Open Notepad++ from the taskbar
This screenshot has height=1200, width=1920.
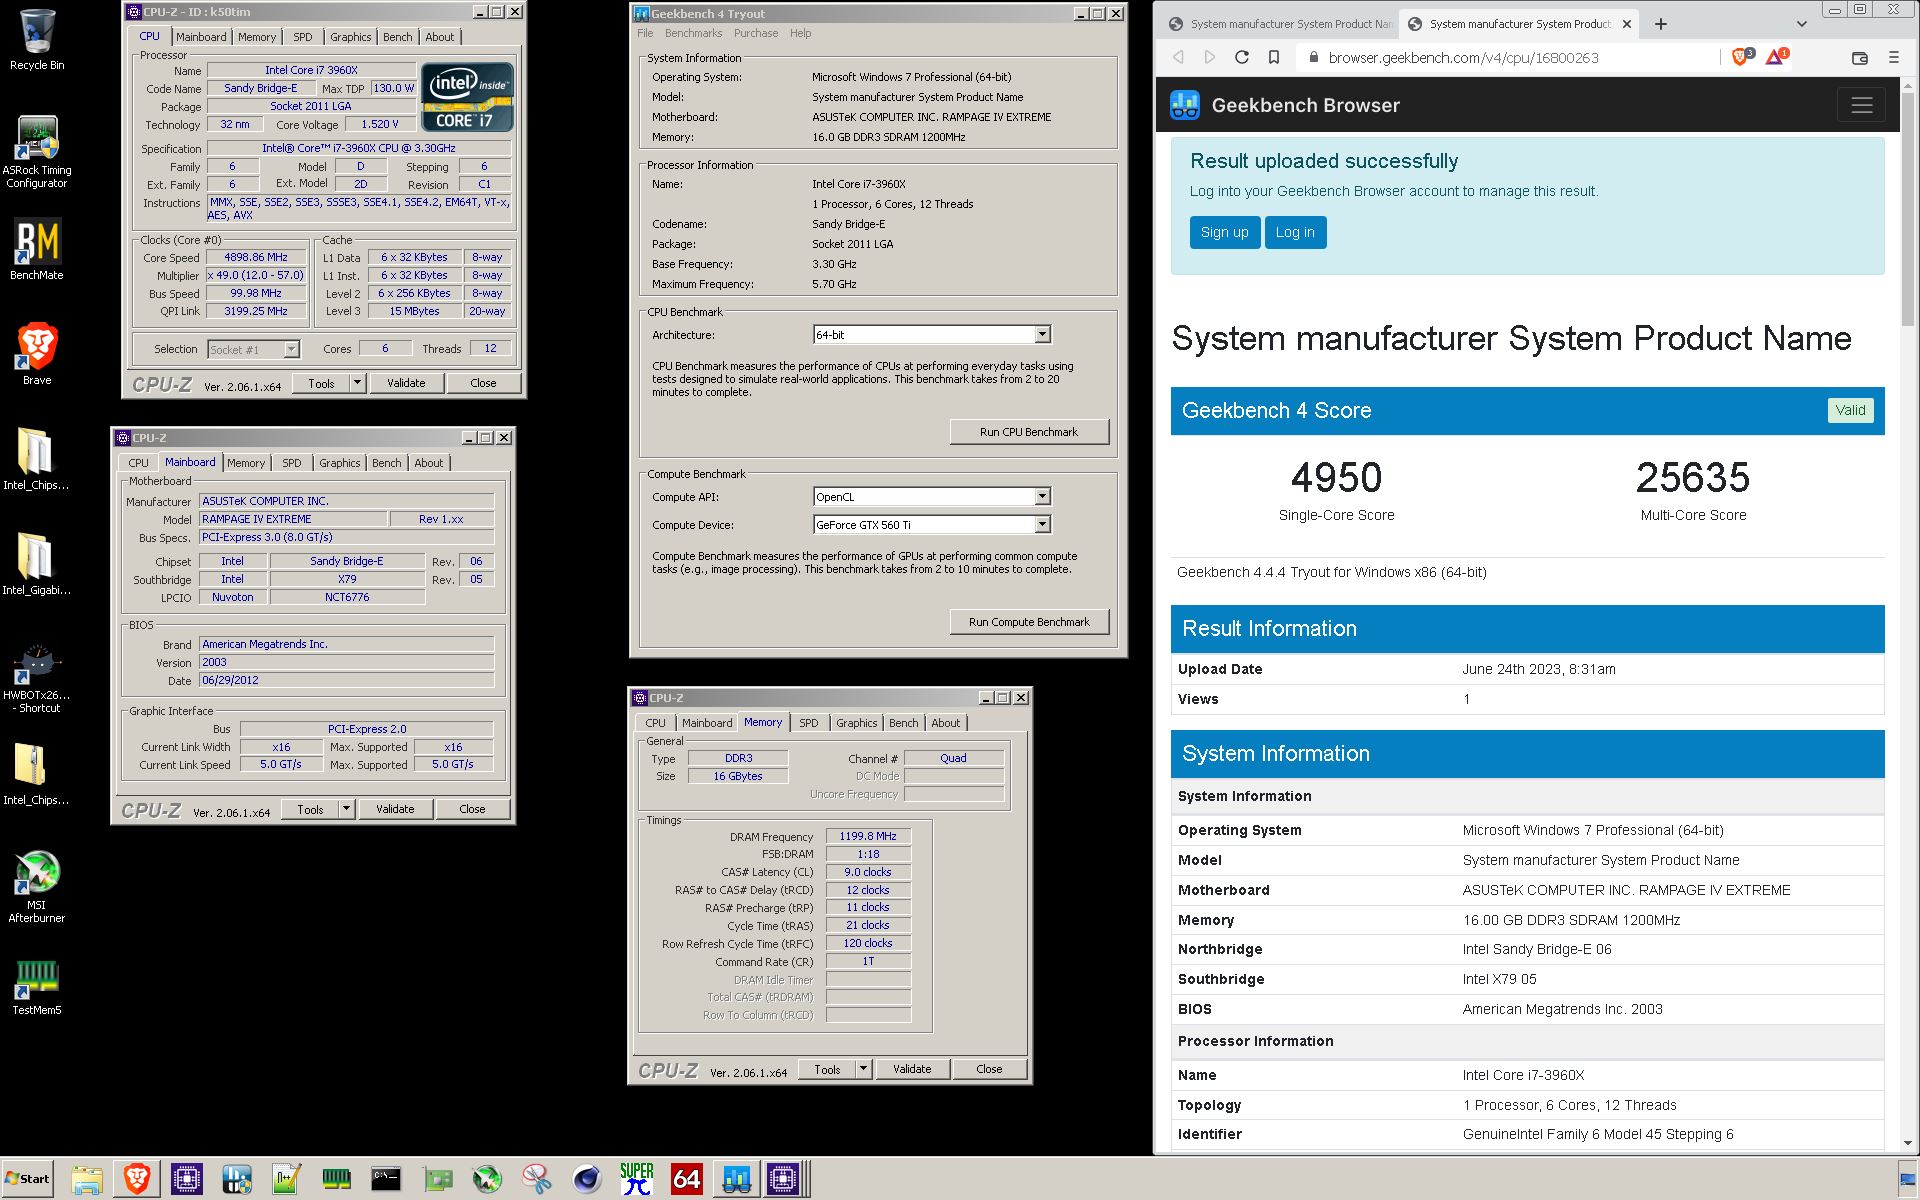tap(287, 1180)
